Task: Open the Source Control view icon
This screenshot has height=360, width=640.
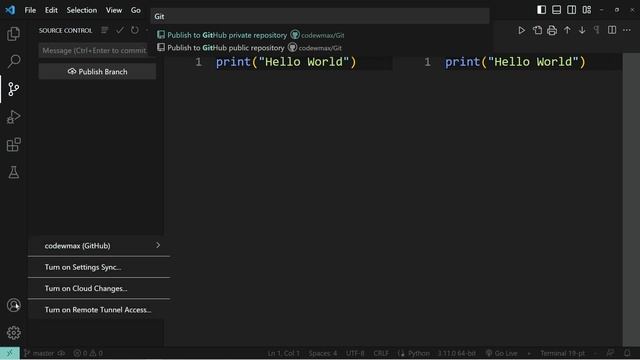Action: click(x=13, y=89)
